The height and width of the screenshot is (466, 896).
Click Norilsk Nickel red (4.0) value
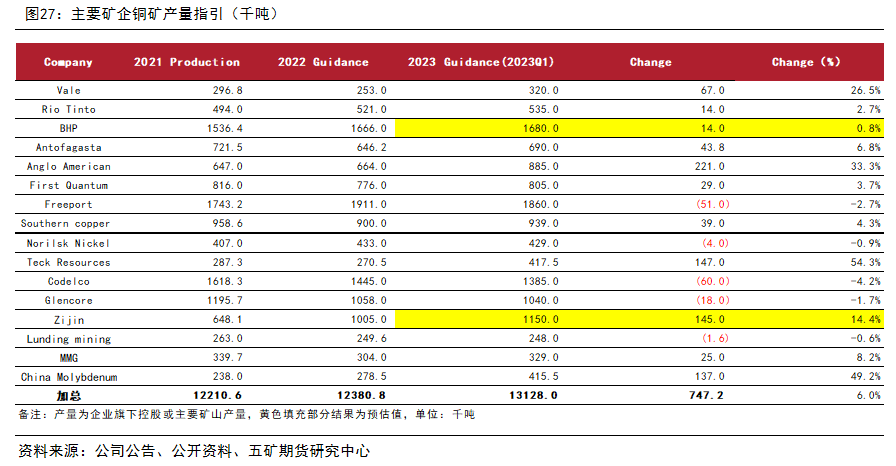(715, 243)
